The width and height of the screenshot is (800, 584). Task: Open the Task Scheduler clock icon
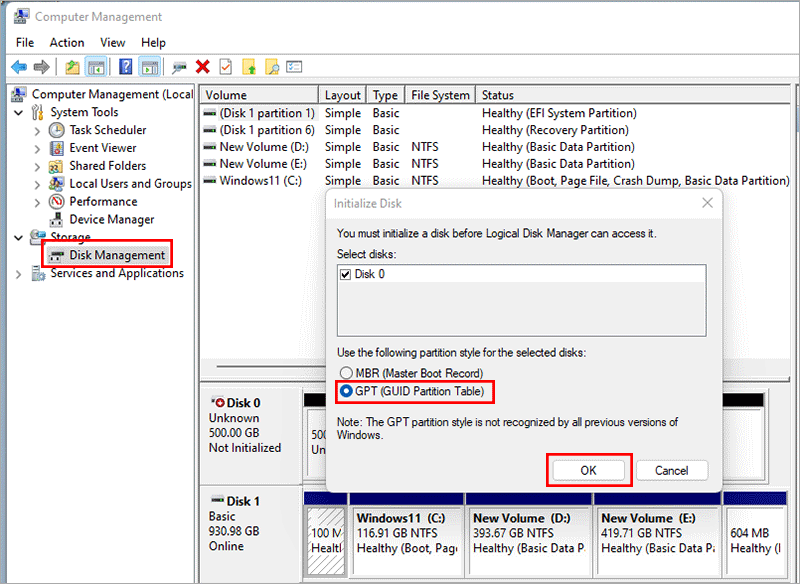57,130
